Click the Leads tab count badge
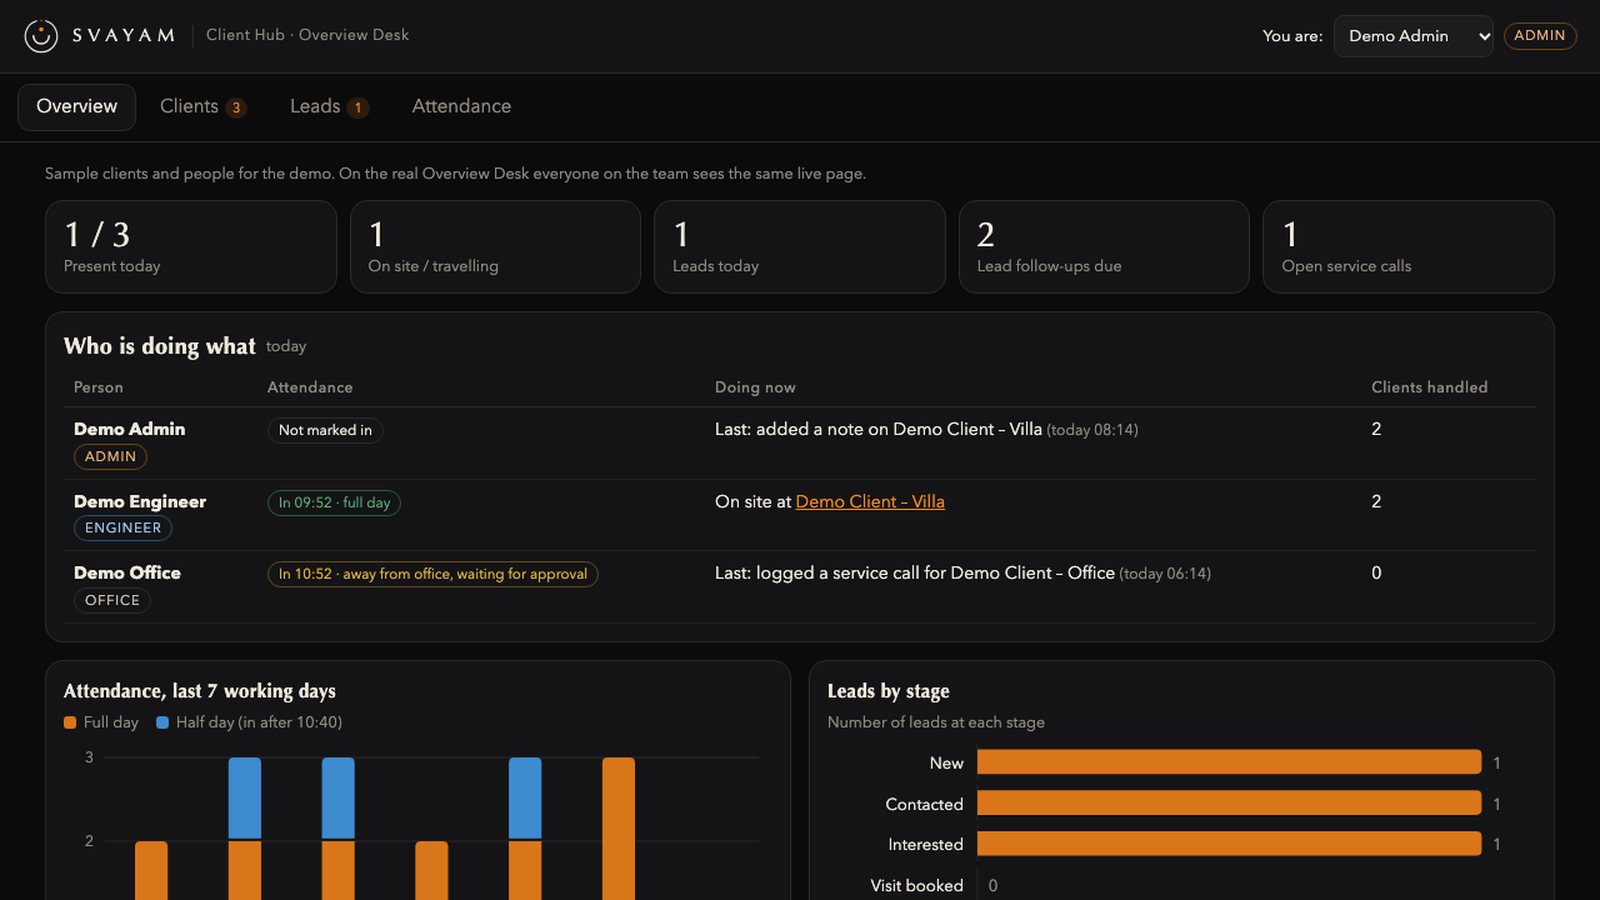The height and width of the screenshot is (900, 1600). click(358, 107)
